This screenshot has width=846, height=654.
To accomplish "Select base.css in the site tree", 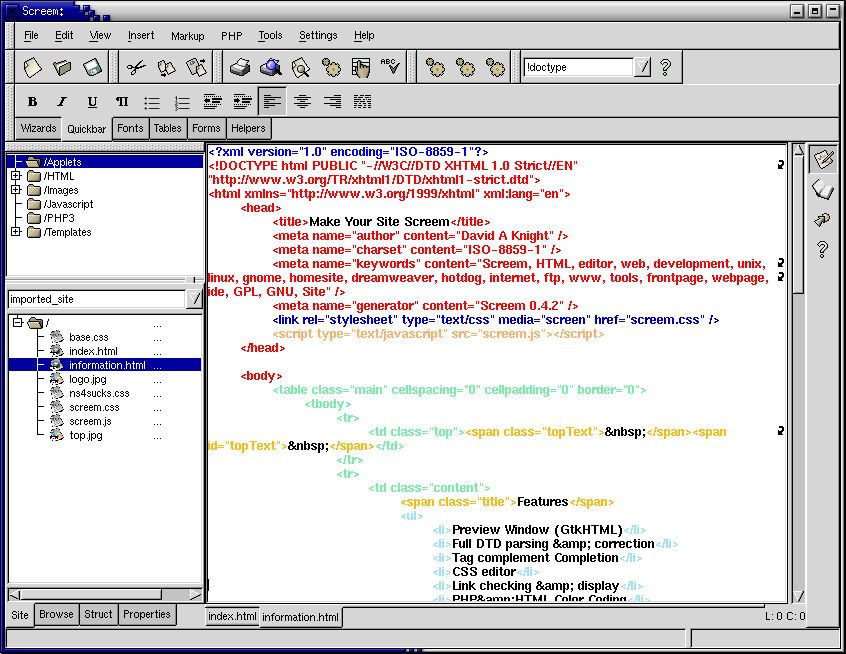I will coord(88,337).
